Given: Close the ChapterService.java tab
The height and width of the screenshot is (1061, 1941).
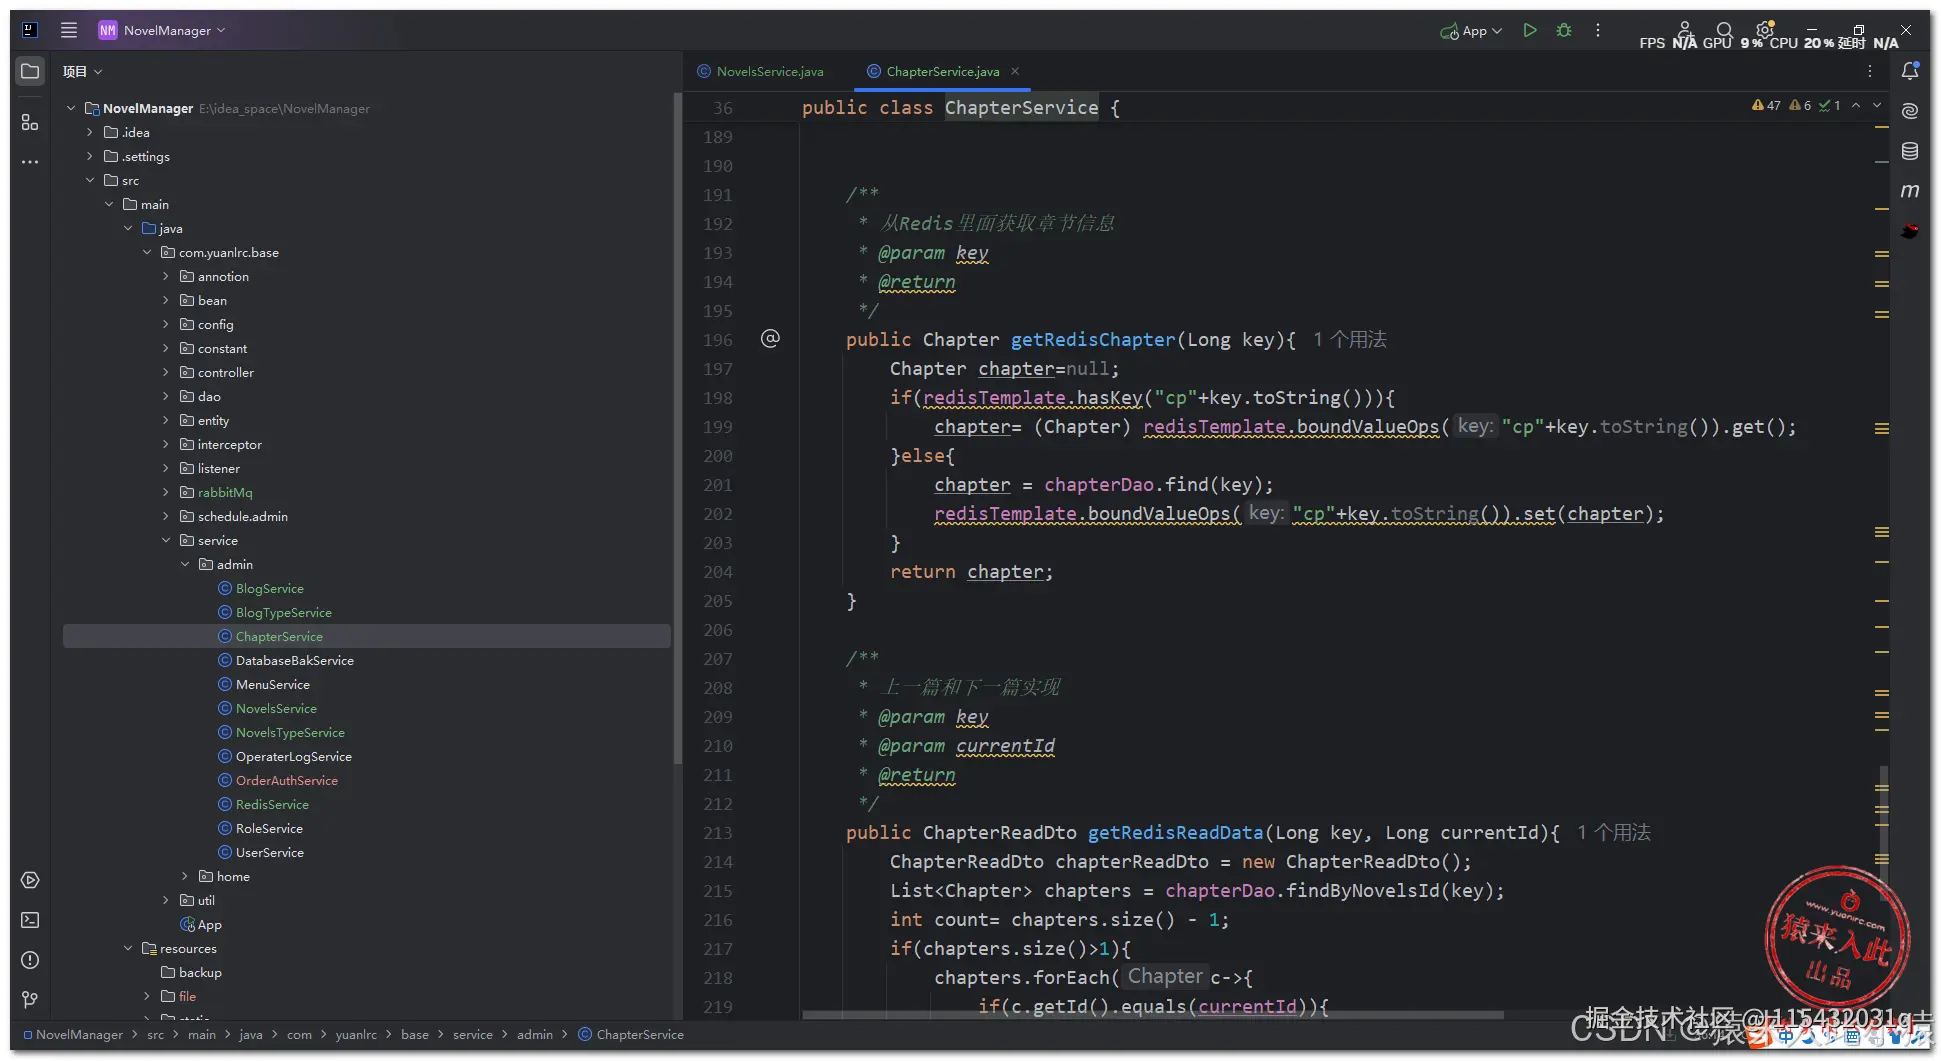Looking at the screenshot, I should pos(1015,71).
